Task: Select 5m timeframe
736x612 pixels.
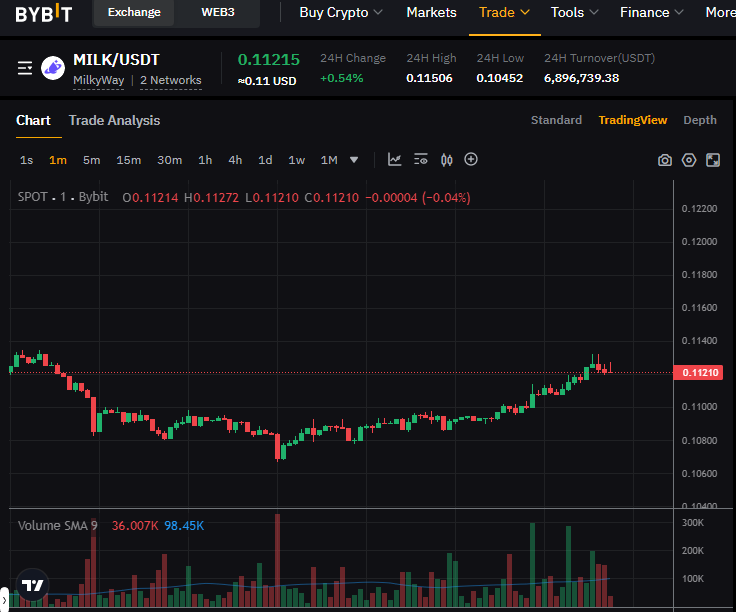Action: pyautogui.click(x=92, y=160)
